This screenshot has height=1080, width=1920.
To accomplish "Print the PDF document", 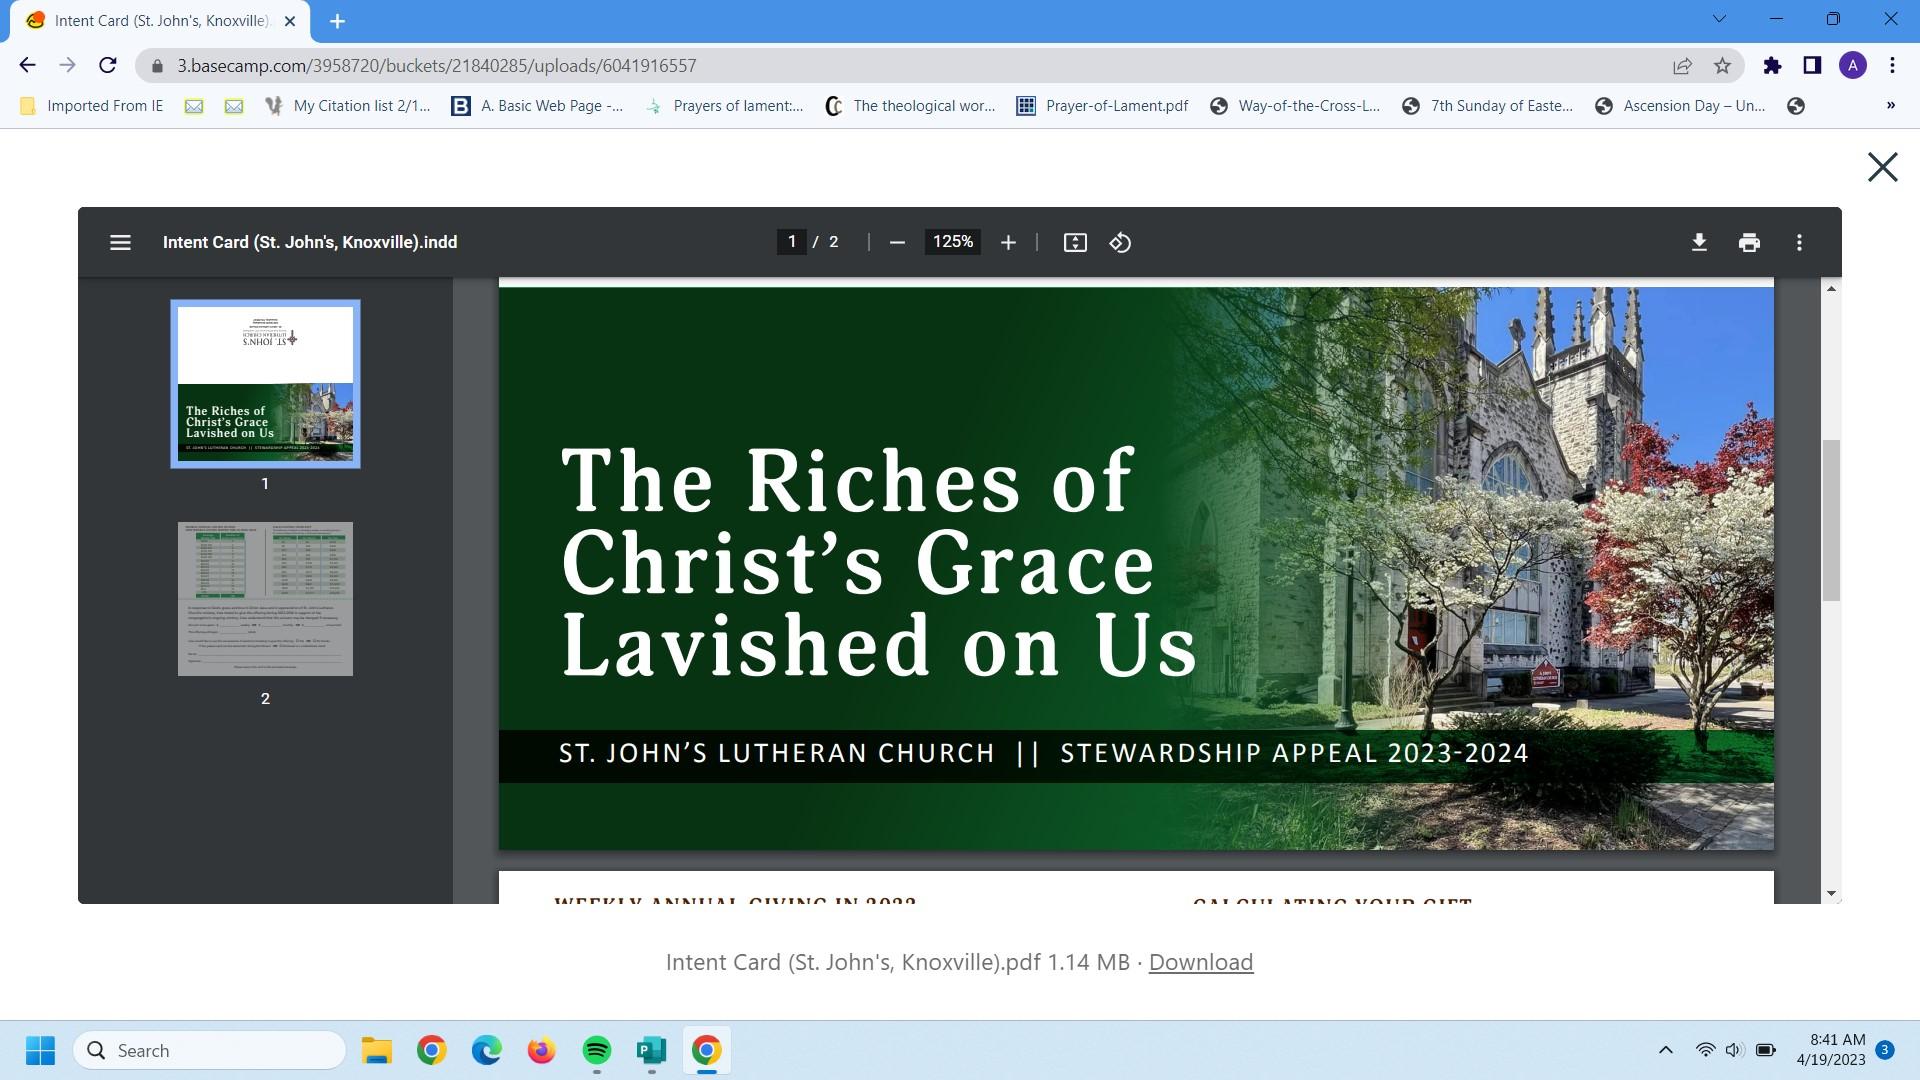I will (1749, 242).
